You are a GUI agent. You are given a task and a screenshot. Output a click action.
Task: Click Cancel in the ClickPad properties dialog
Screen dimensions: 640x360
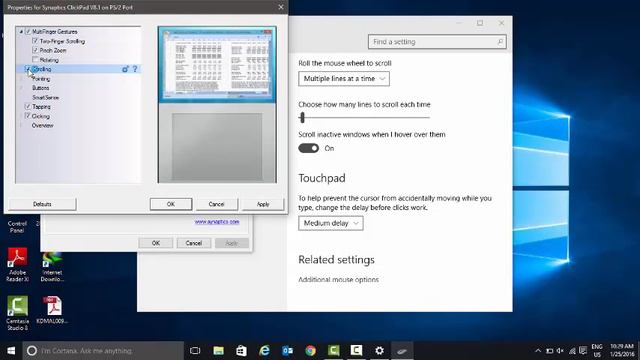216,204
